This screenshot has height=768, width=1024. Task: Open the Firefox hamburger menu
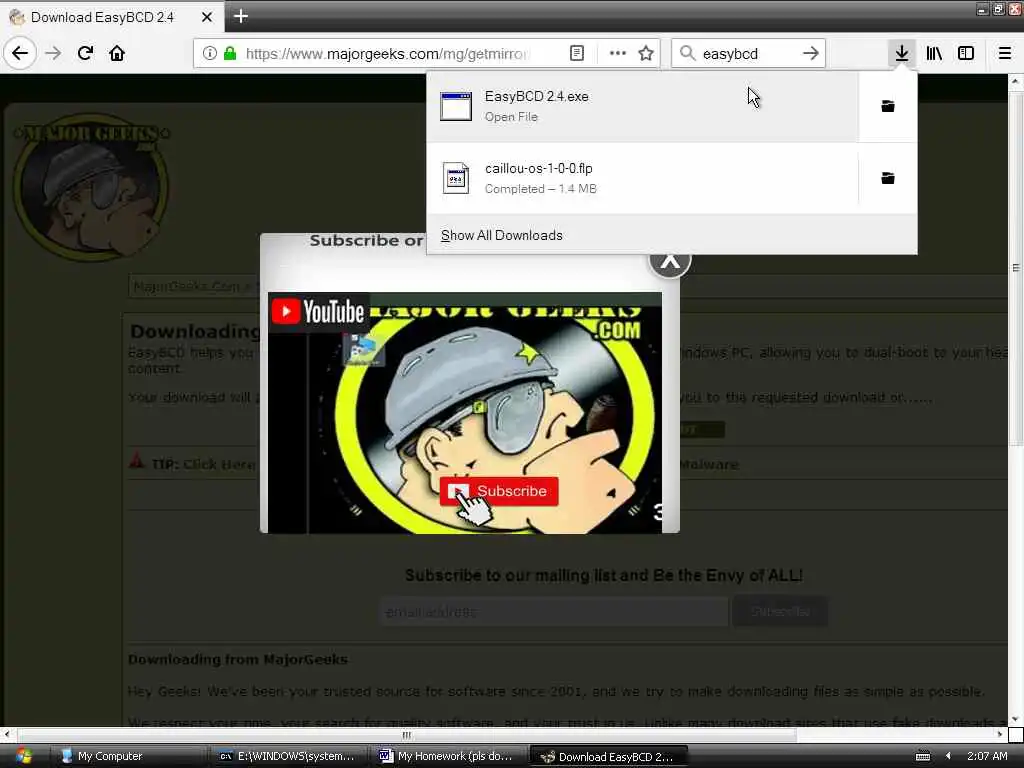[x=1004, y=53]
